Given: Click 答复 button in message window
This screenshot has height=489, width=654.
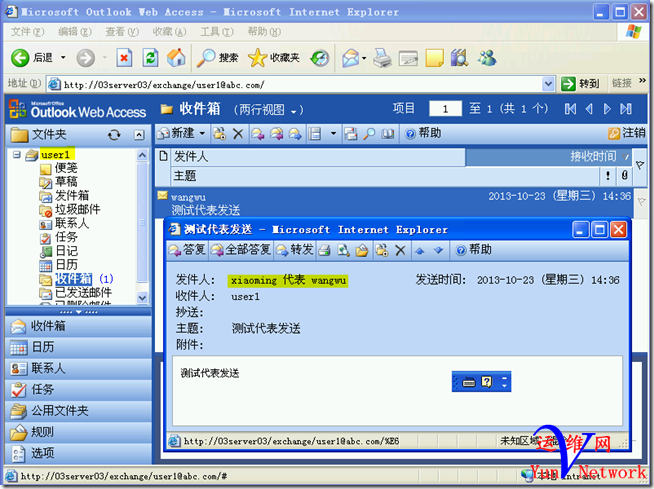Looking at the screenshot, I should 187,250.
